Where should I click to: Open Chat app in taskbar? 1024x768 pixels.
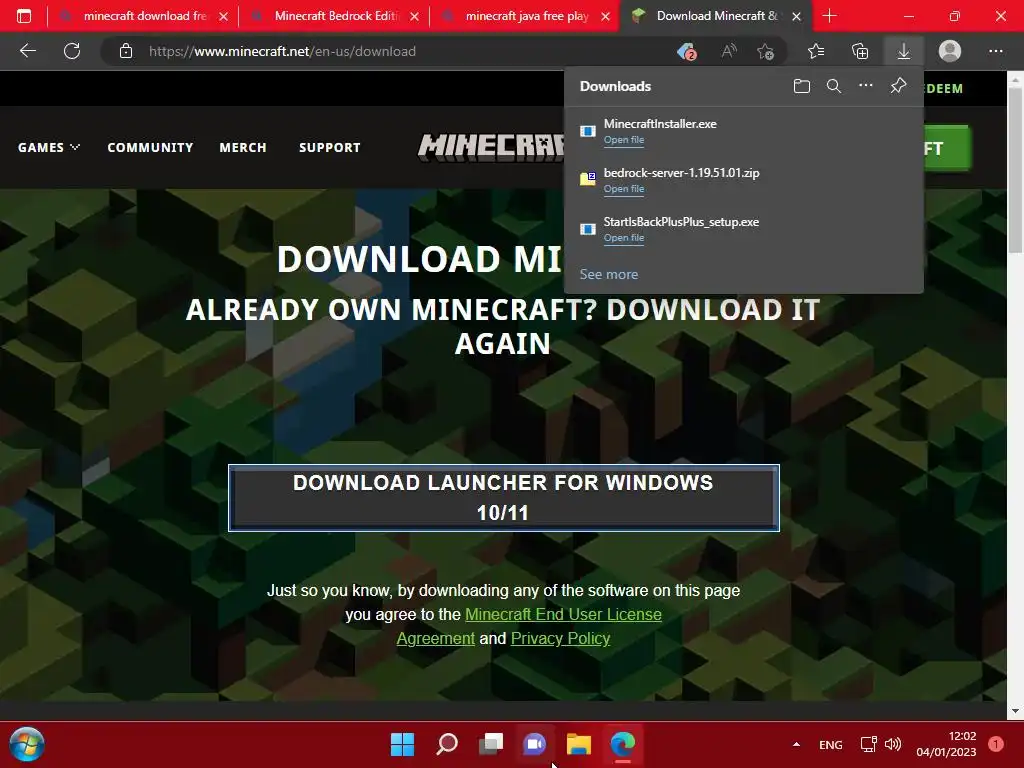[534, 744]
